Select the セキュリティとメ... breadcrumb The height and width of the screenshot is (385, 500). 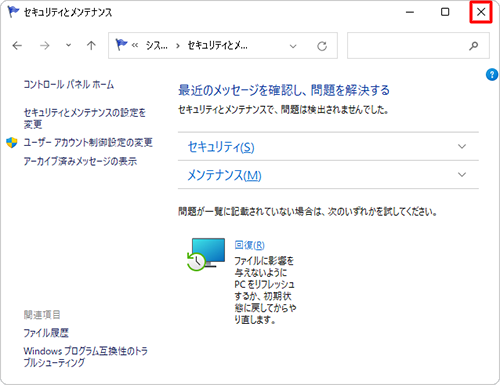pyautogui.click(x=217, y=45)
